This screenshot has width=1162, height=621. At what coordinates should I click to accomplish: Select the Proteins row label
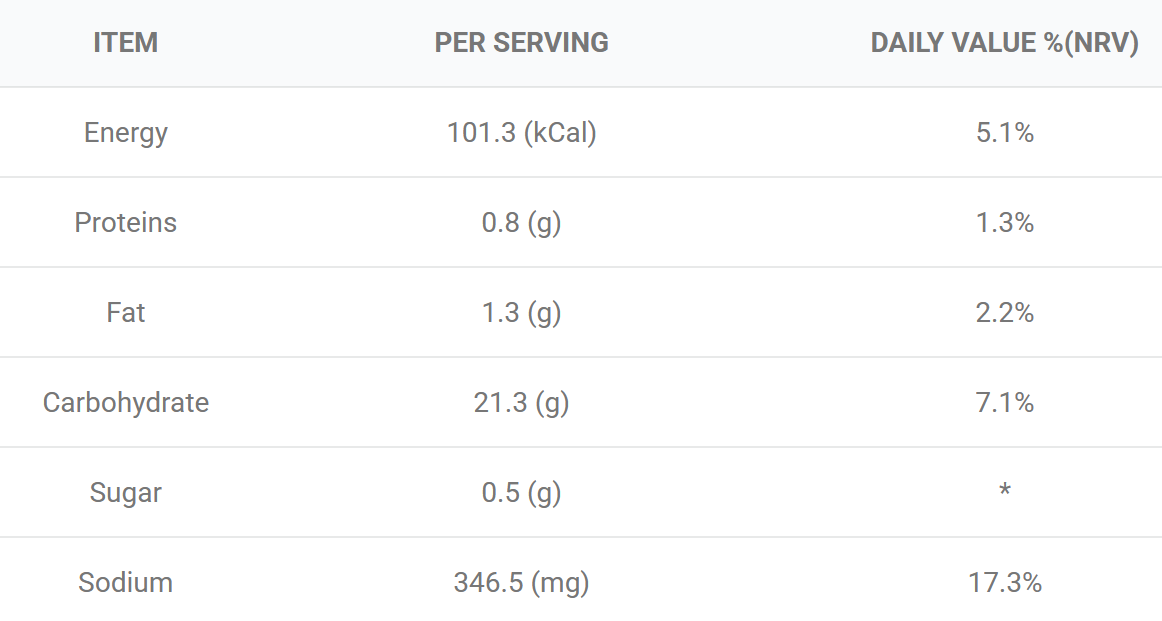point(125,222)
